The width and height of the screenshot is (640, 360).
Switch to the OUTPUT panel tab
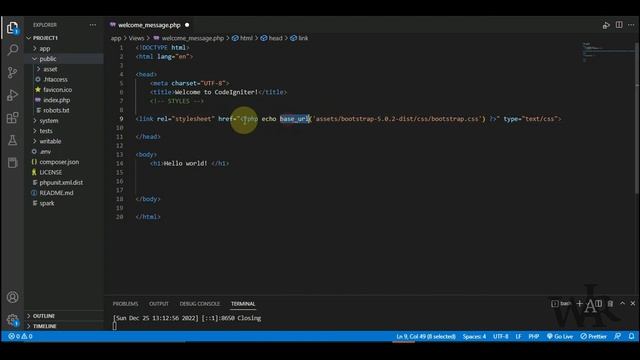159,304
